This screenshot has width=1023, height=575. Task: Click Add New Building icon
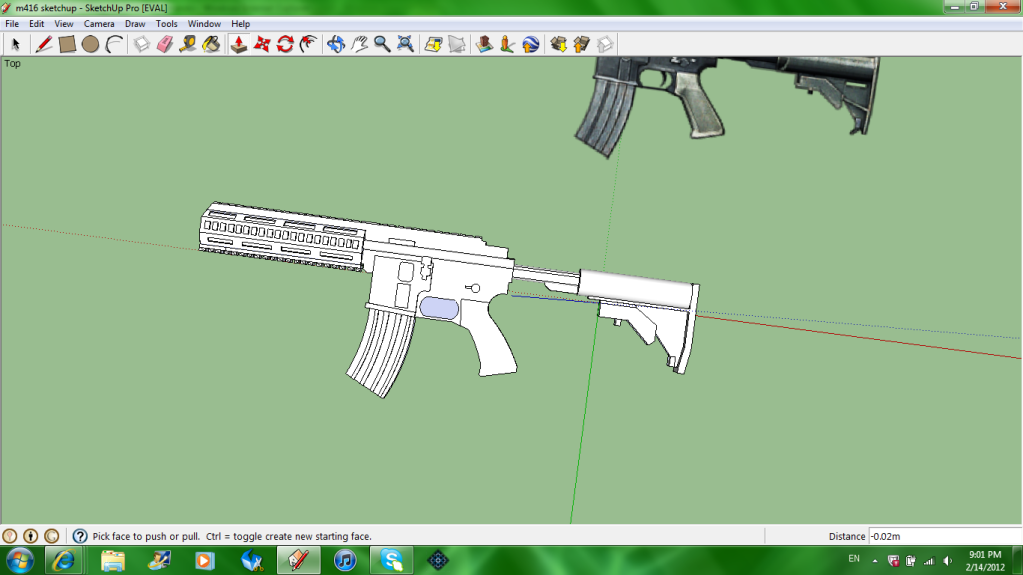[x=484, y=44]
